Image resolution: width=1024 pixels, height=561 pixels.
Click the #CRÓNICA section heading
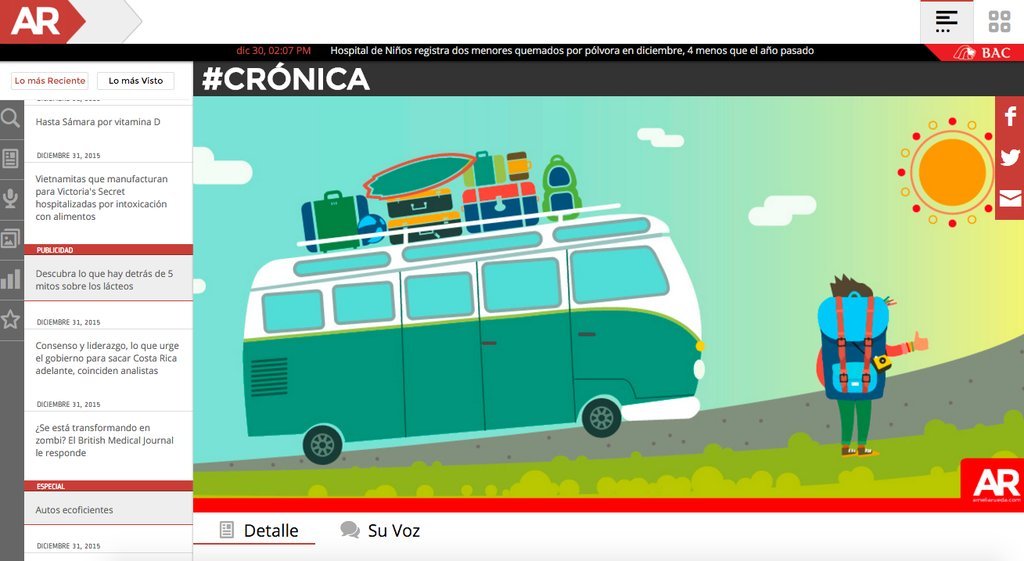coord(286,79)
